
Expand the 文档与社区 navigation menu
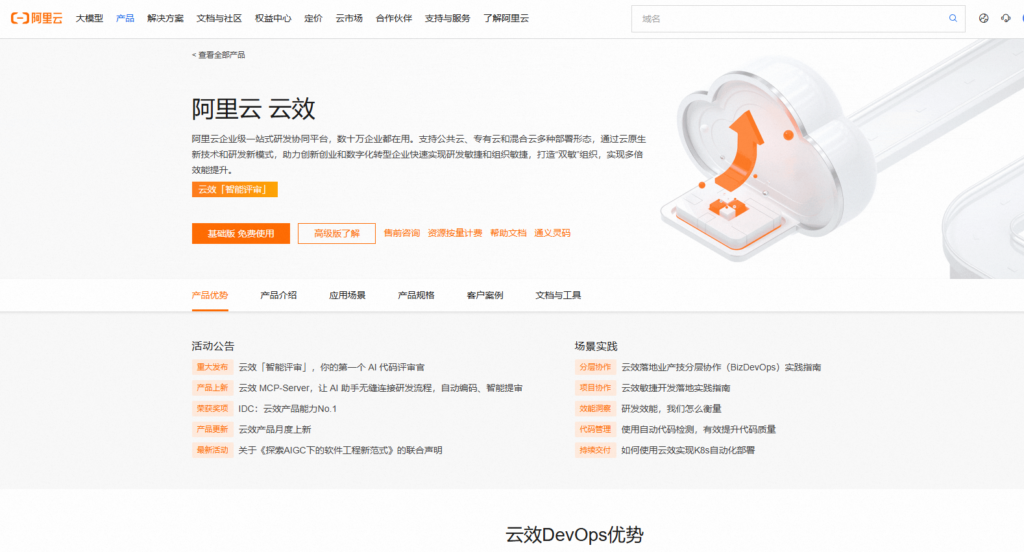tap(219, 18)
